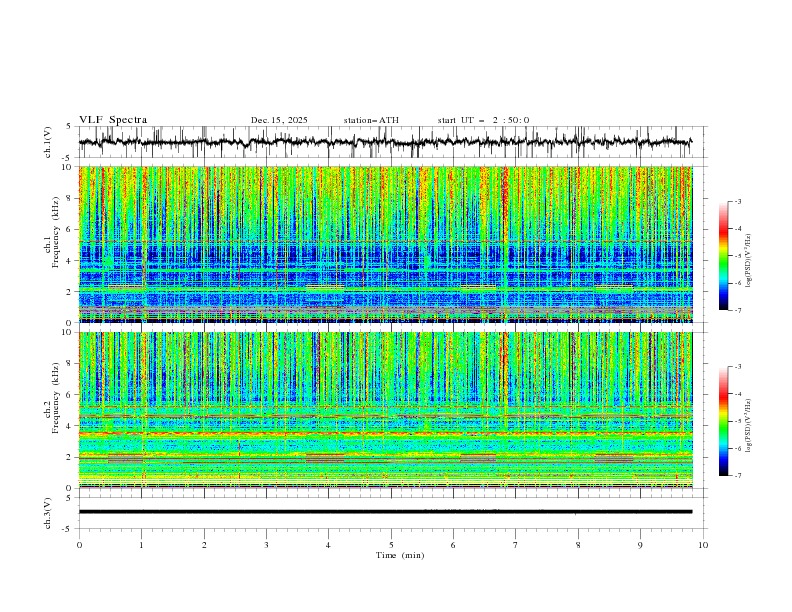Click the 0 minute tick on the time axis
This screenshot has width=792, height=612.
pyautogui.click(x=79, y=544)
